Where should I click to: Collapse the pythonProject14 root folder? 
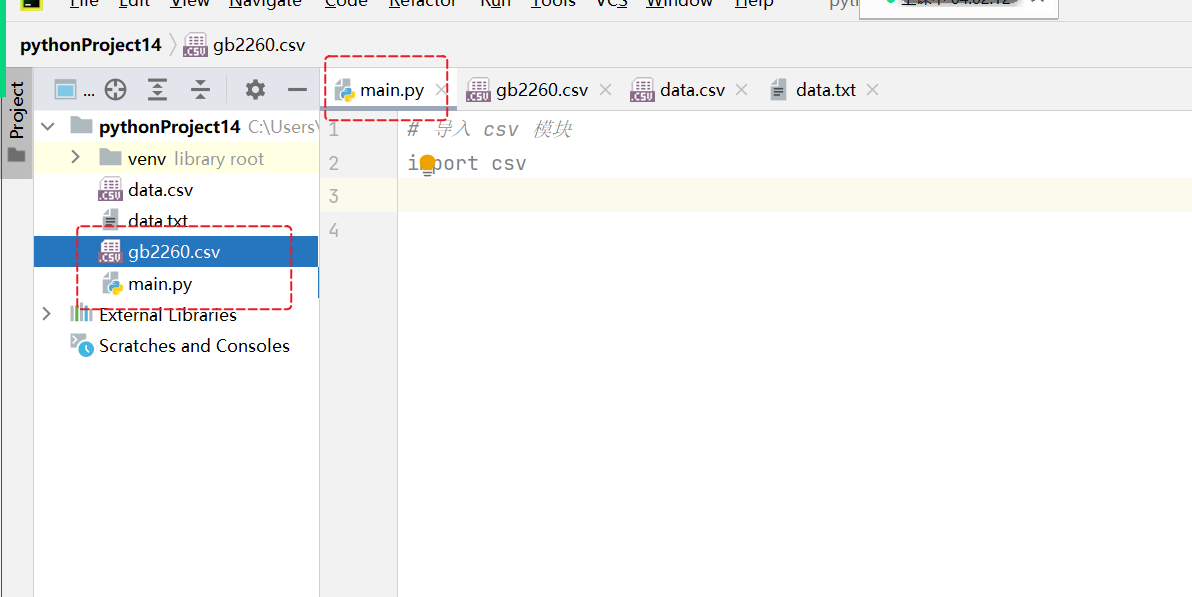pos(49,126)
